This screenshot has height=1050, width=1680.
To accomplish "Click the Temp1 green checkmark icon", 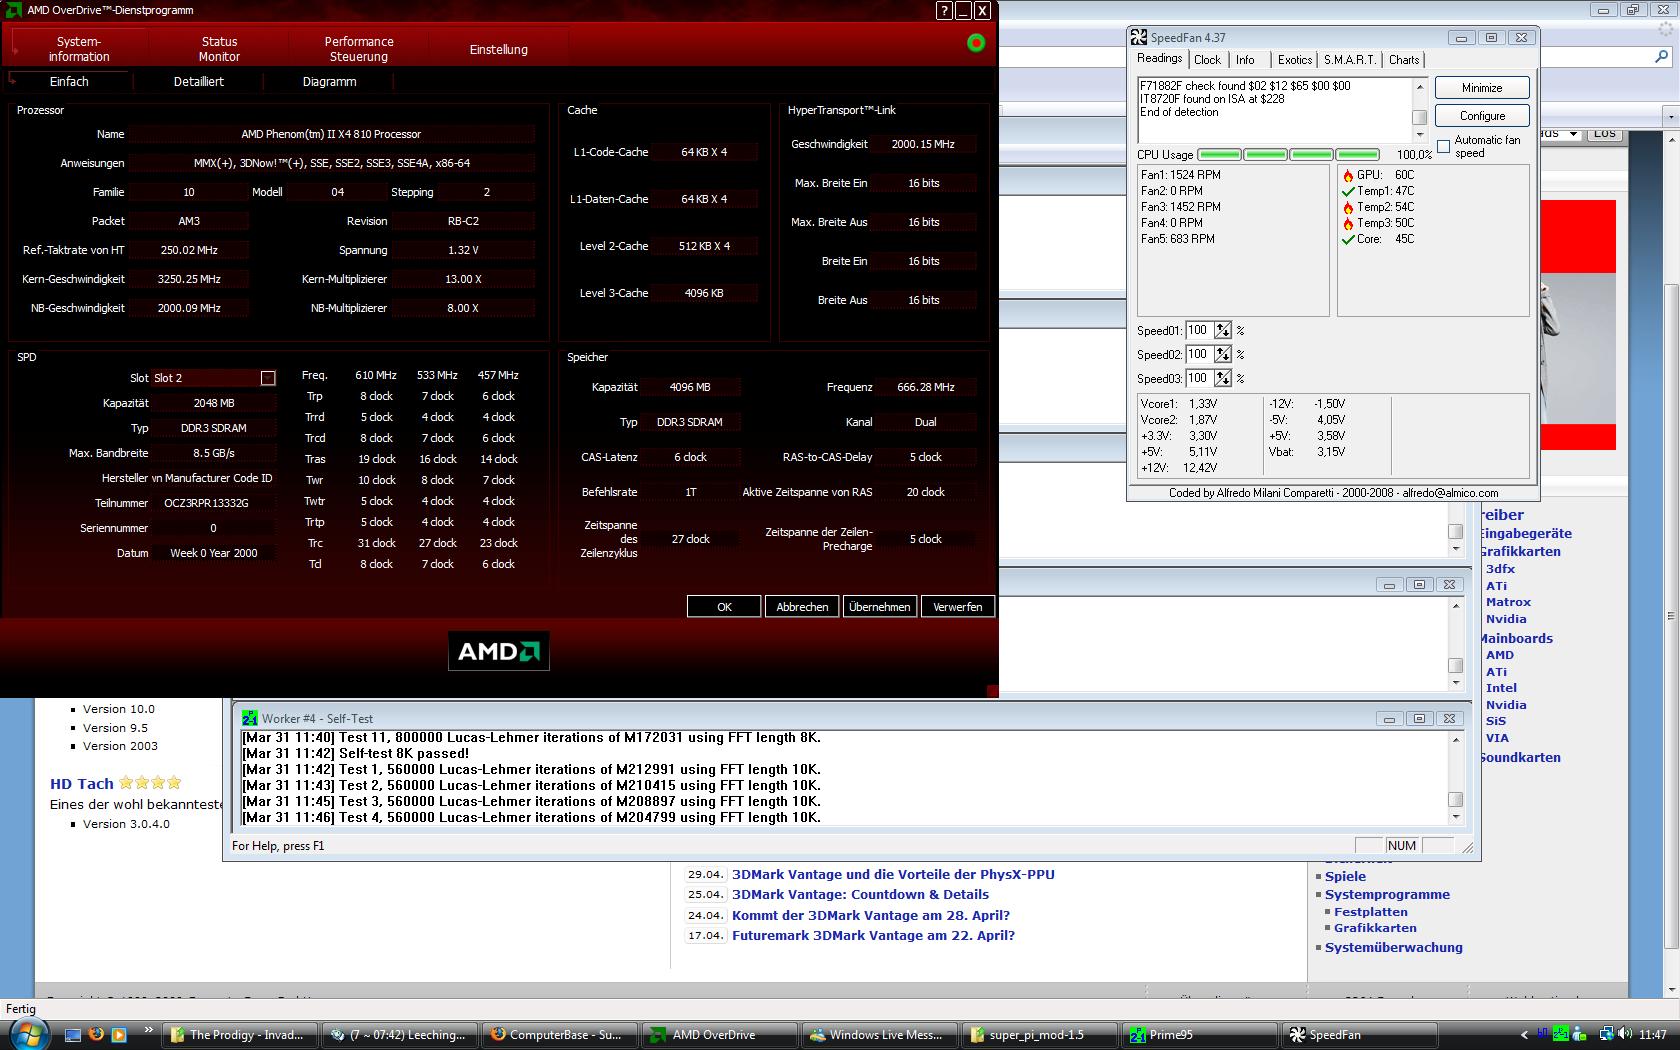I will 1348,191.
